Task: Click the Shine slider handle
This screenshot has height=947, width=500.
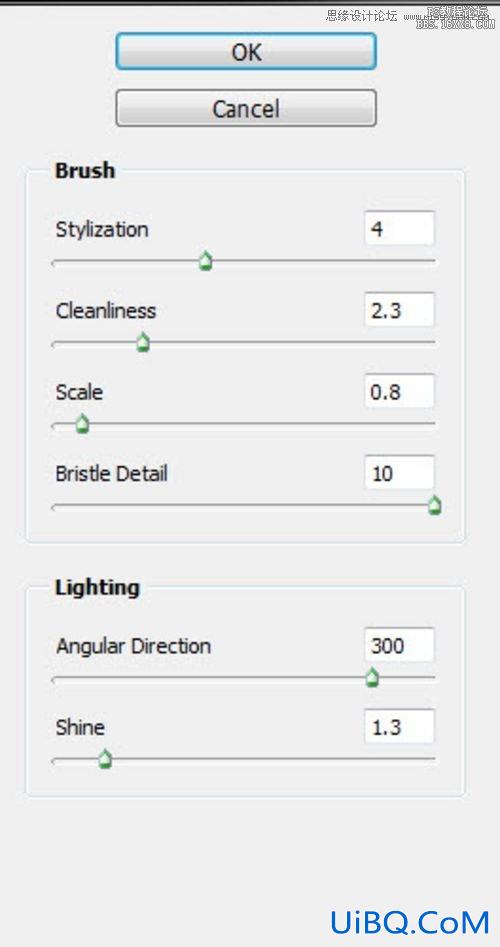Action: [105, 759]
